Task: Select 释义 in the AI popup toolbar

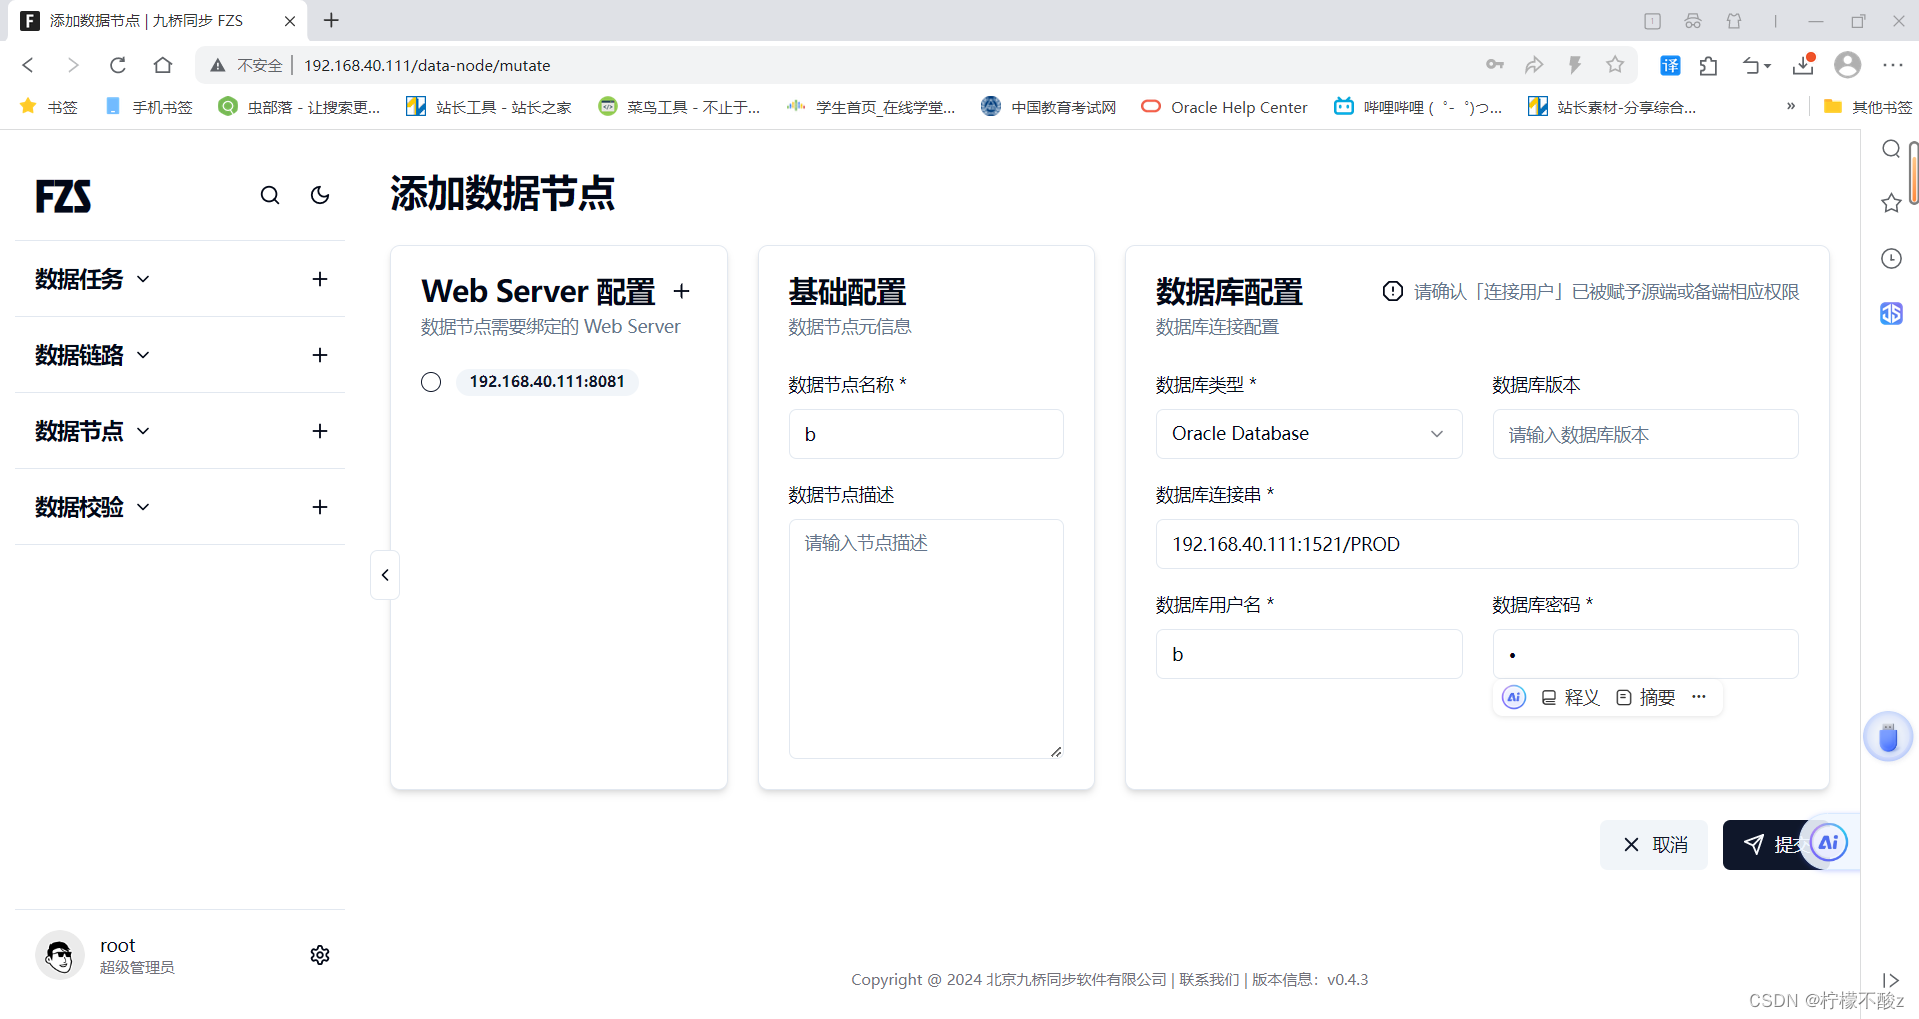Action: click(x=1571, y=697)
